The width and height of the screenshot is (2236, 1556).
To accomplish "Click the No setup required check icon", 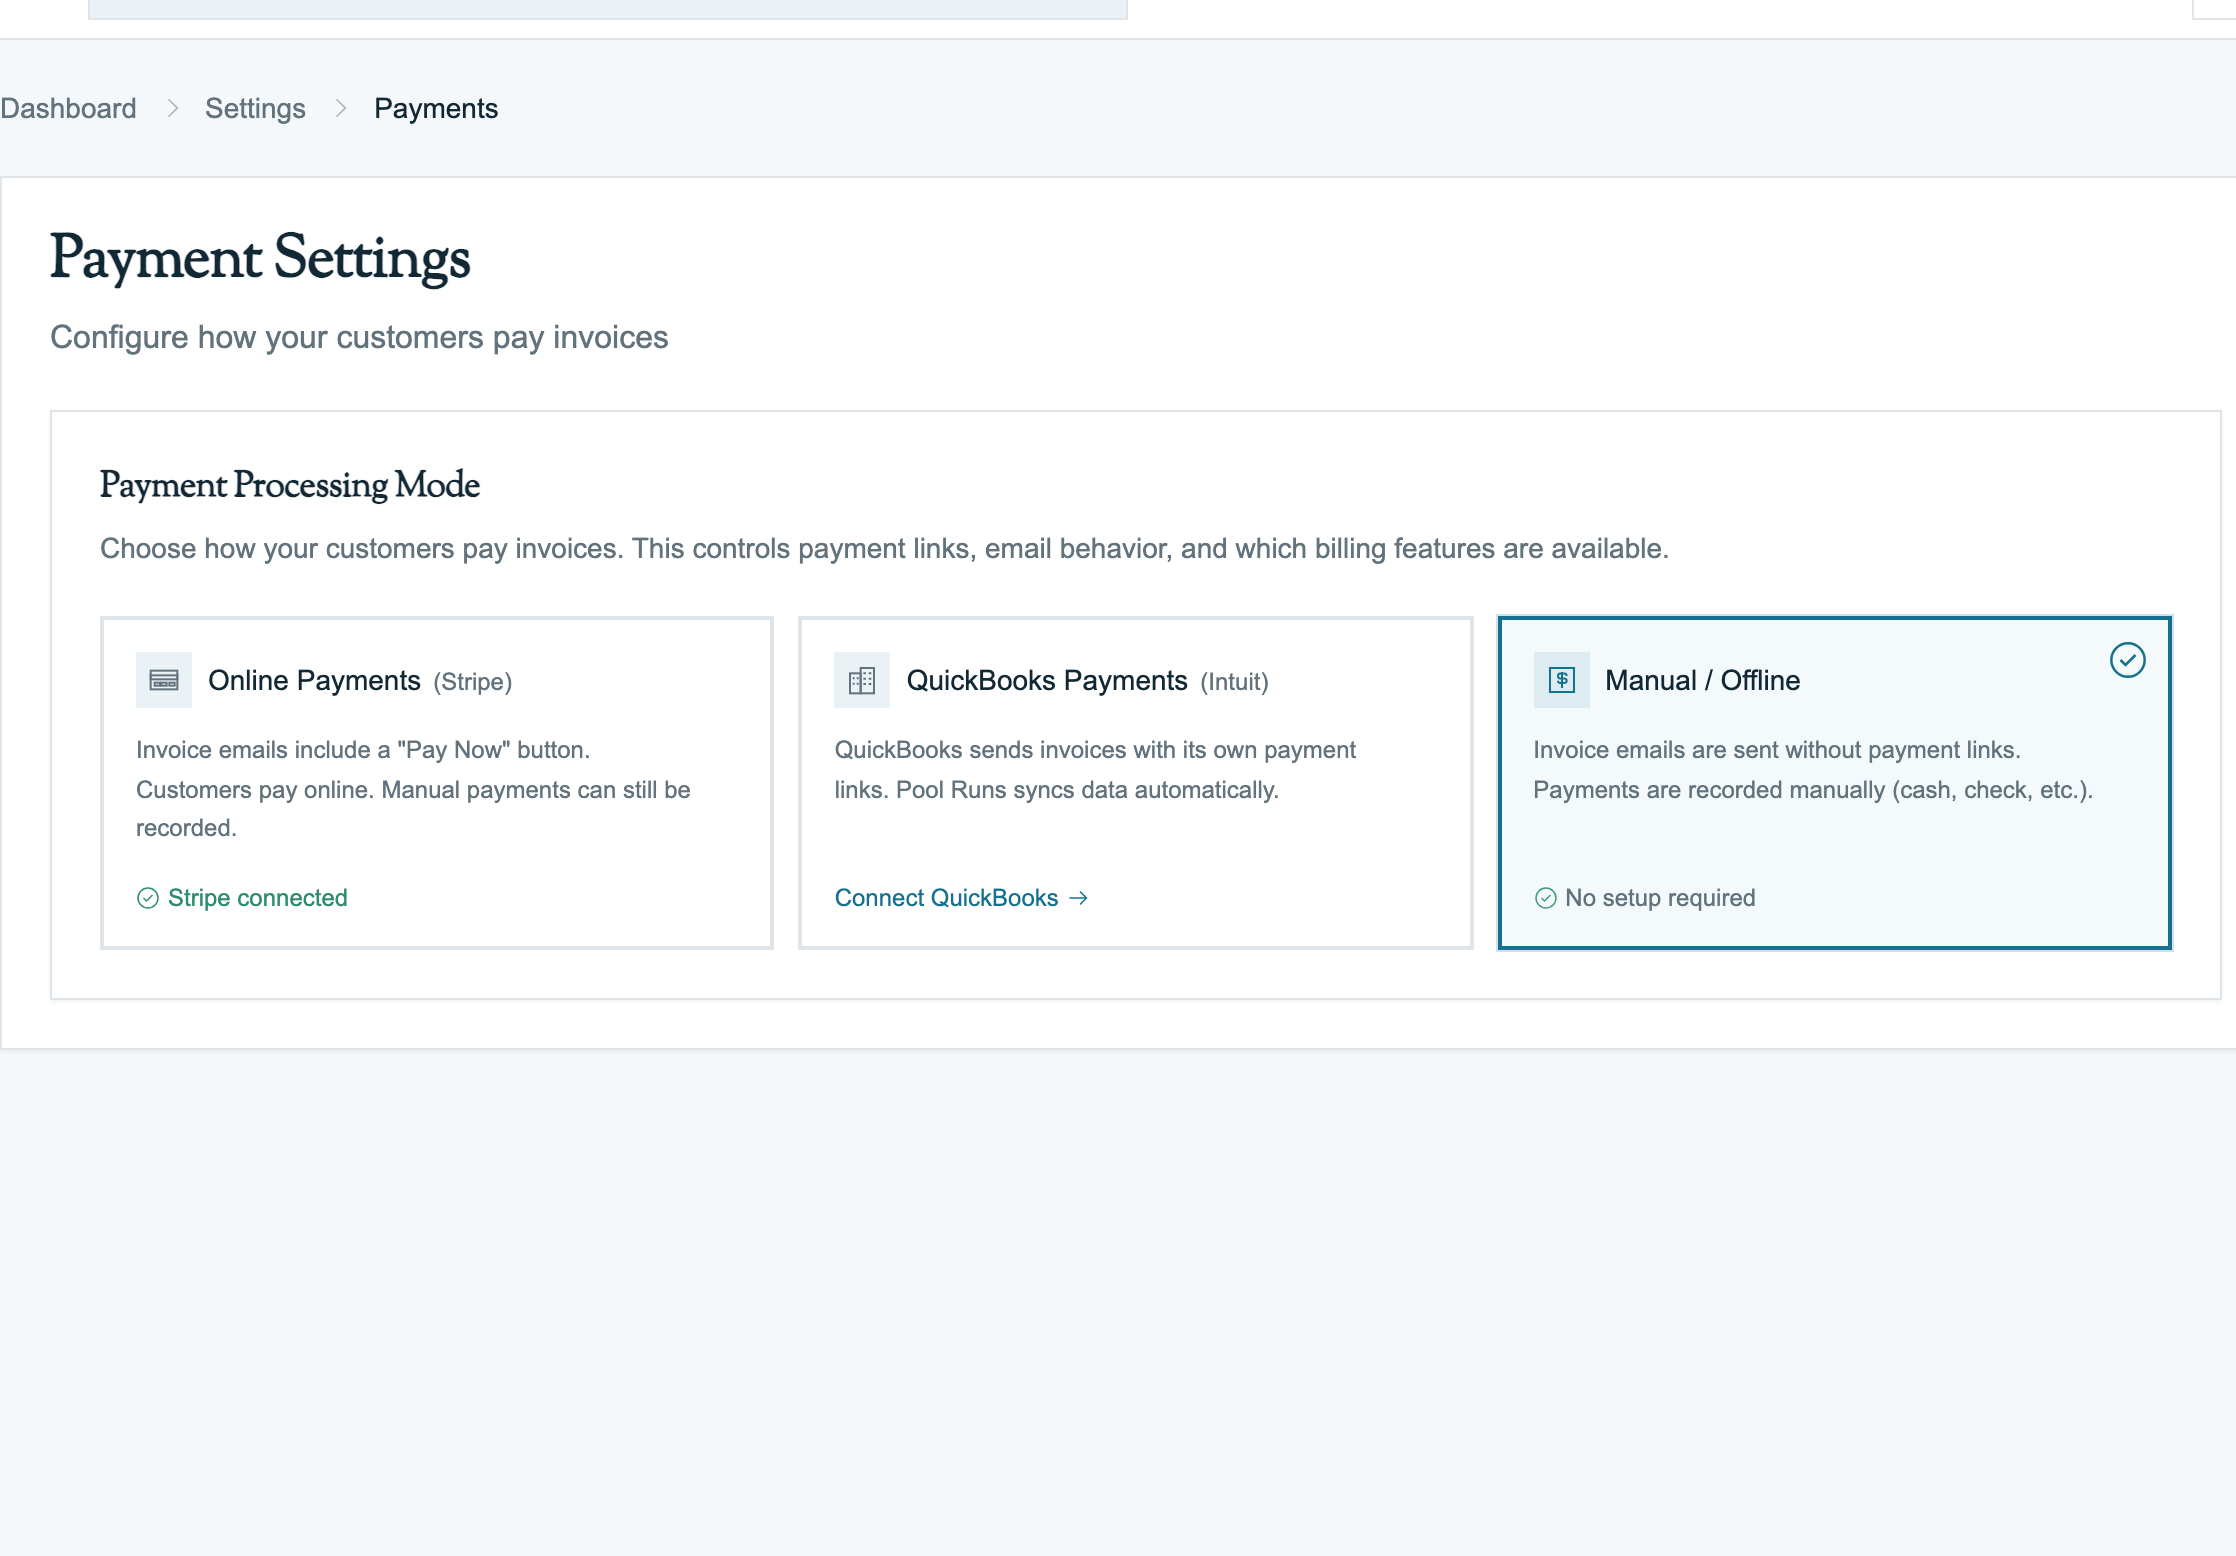I will click(x=1545, y=898).
